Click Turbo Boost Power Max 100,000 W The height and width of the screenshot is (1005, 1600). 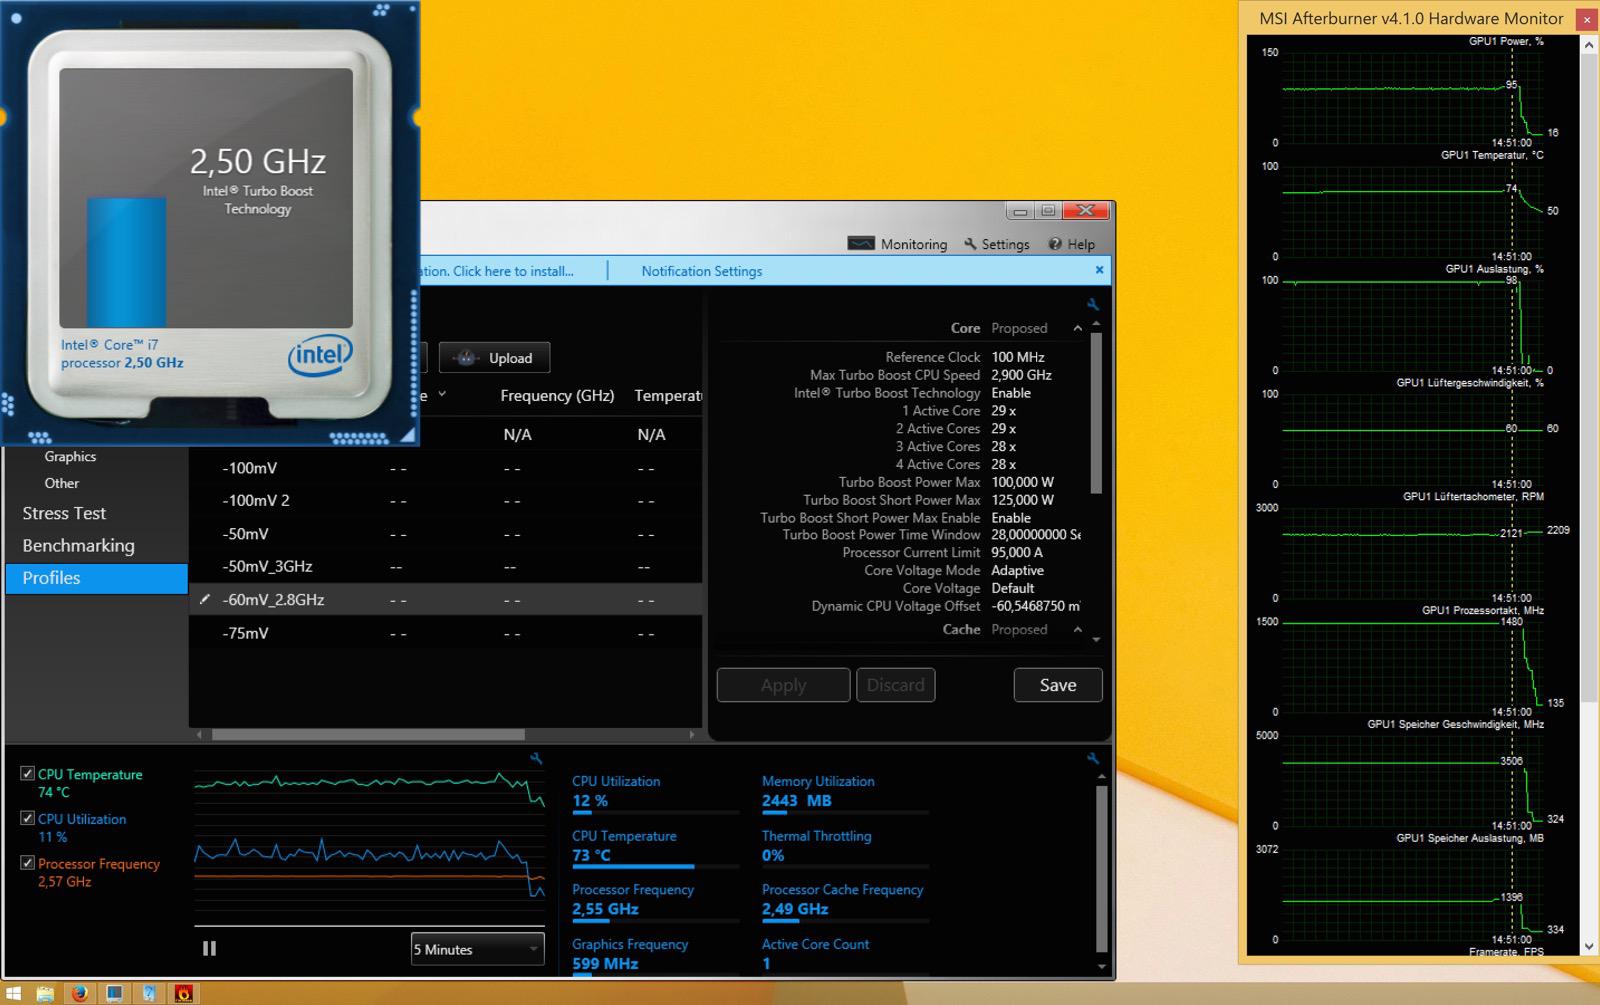click(1022, 482)
